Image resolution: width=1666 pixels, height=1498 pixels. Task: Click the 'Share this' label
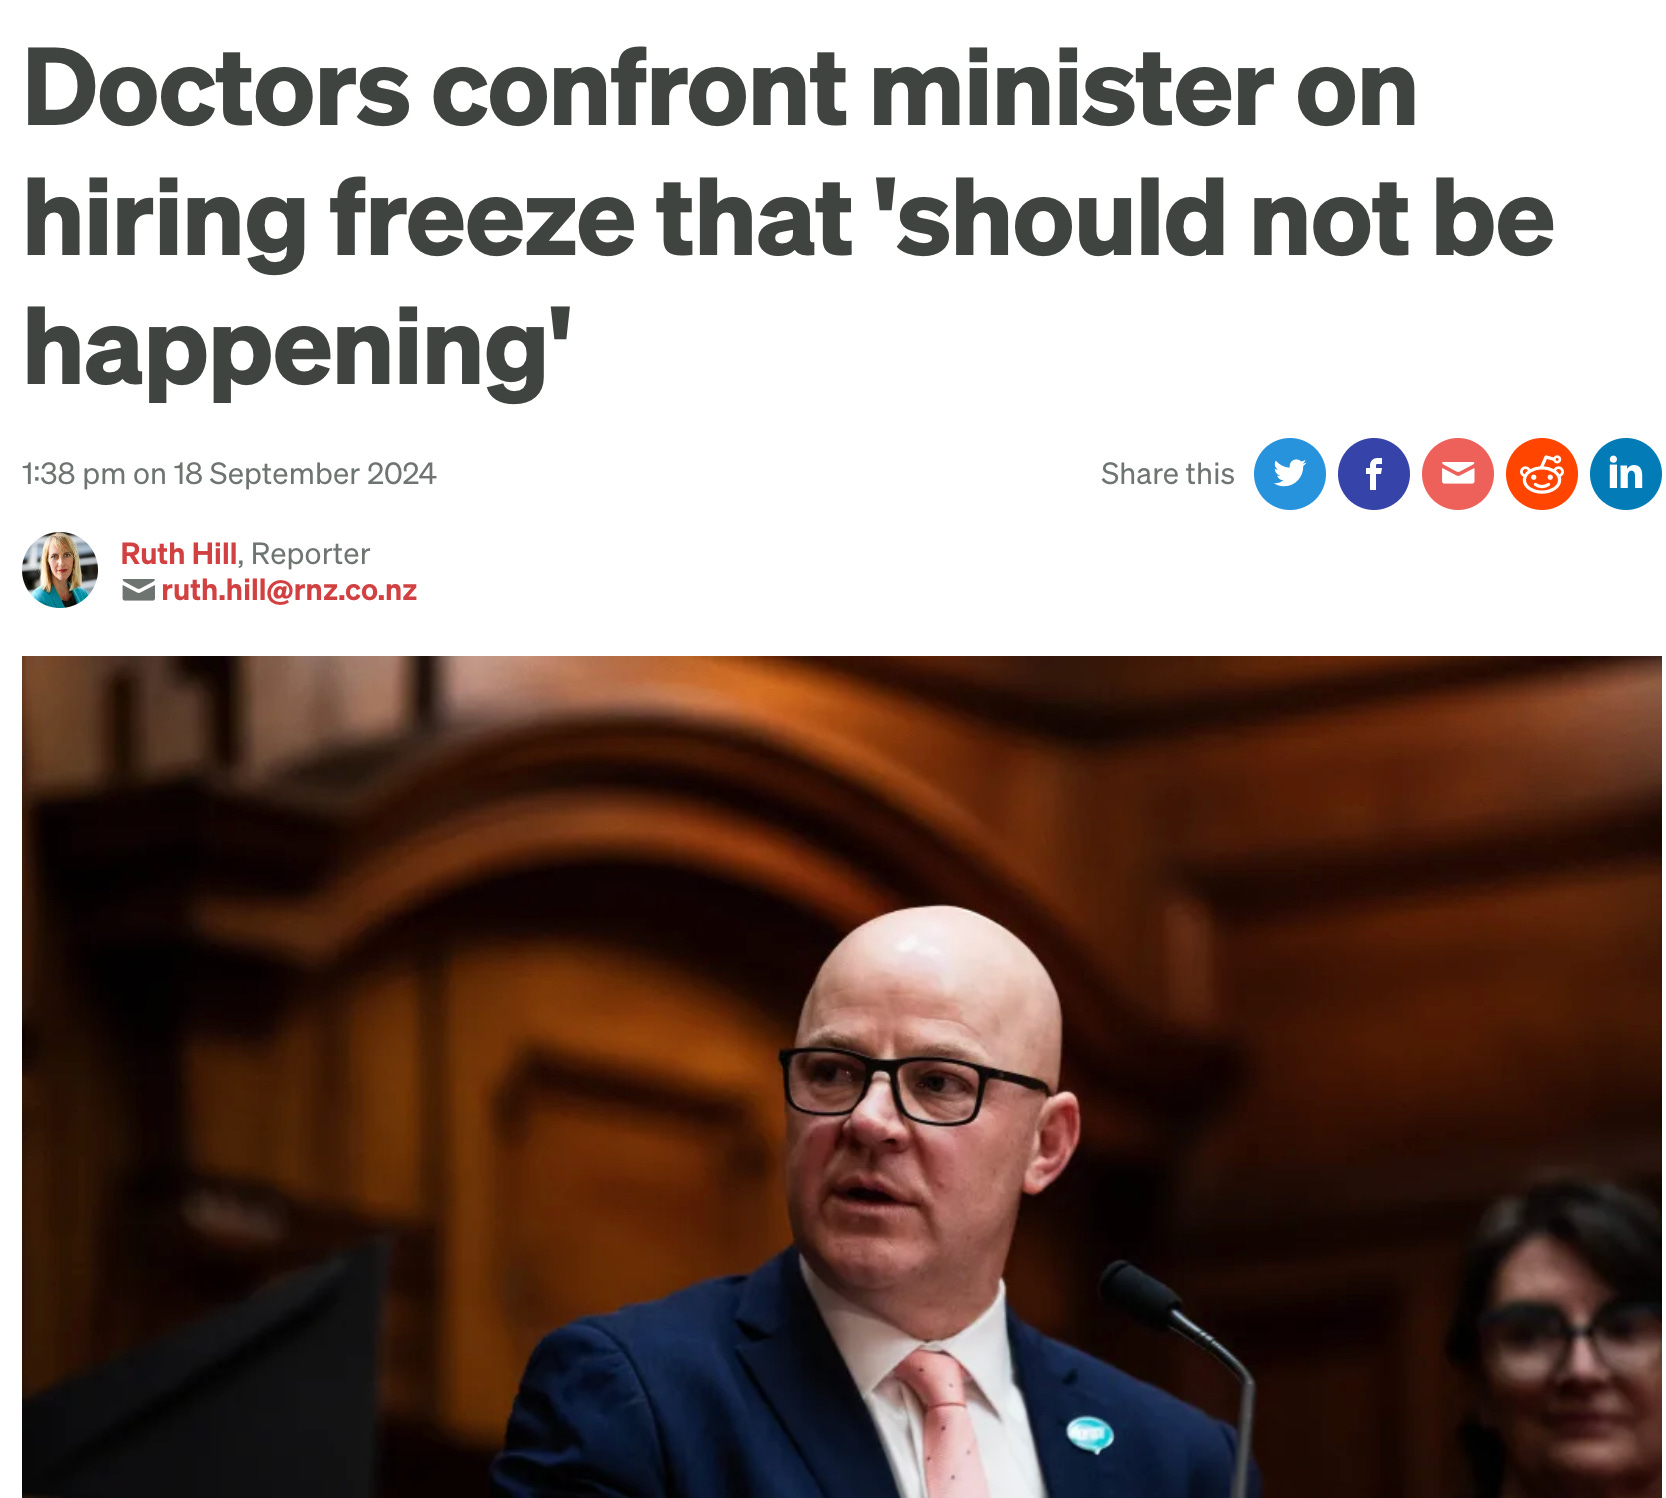click(x=1167, y=474)
